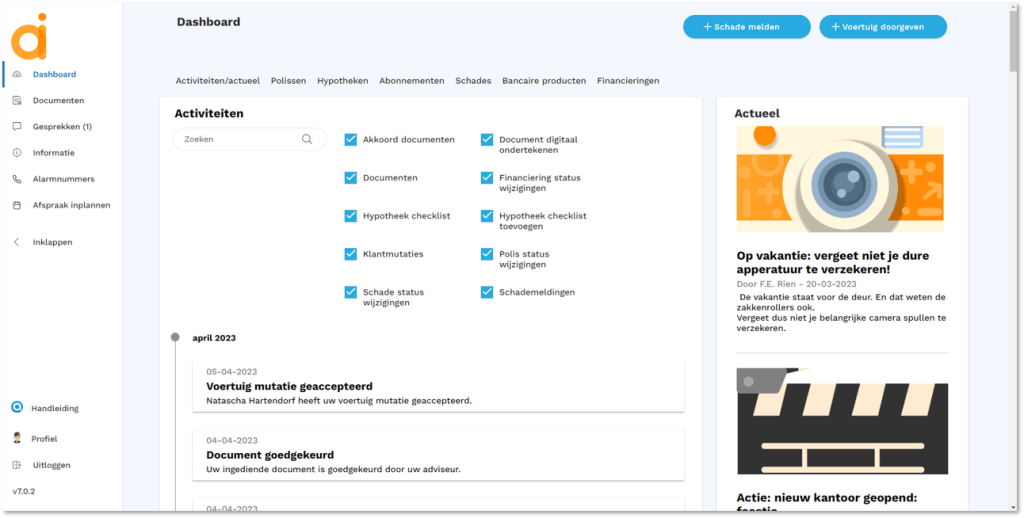Open the 'Voertuig mutatie geaccepteerd' activity card
1024x518 pixels.
[x=438, y=386]
